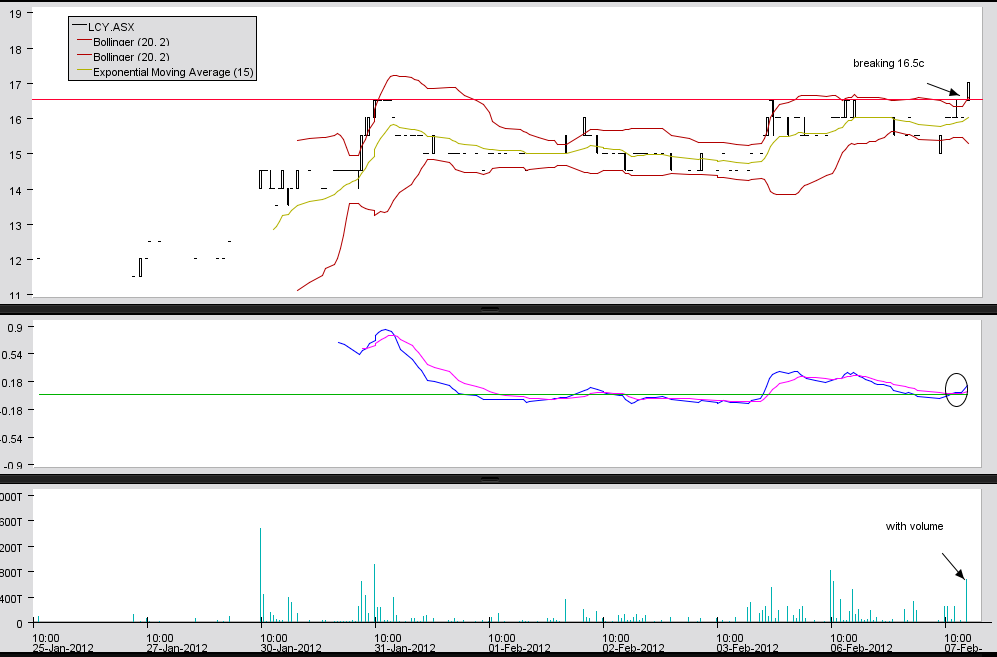This screenshot has width=997, height=657.
Task: Click the 400T label on volume axis
Action: tap(20, 598)
